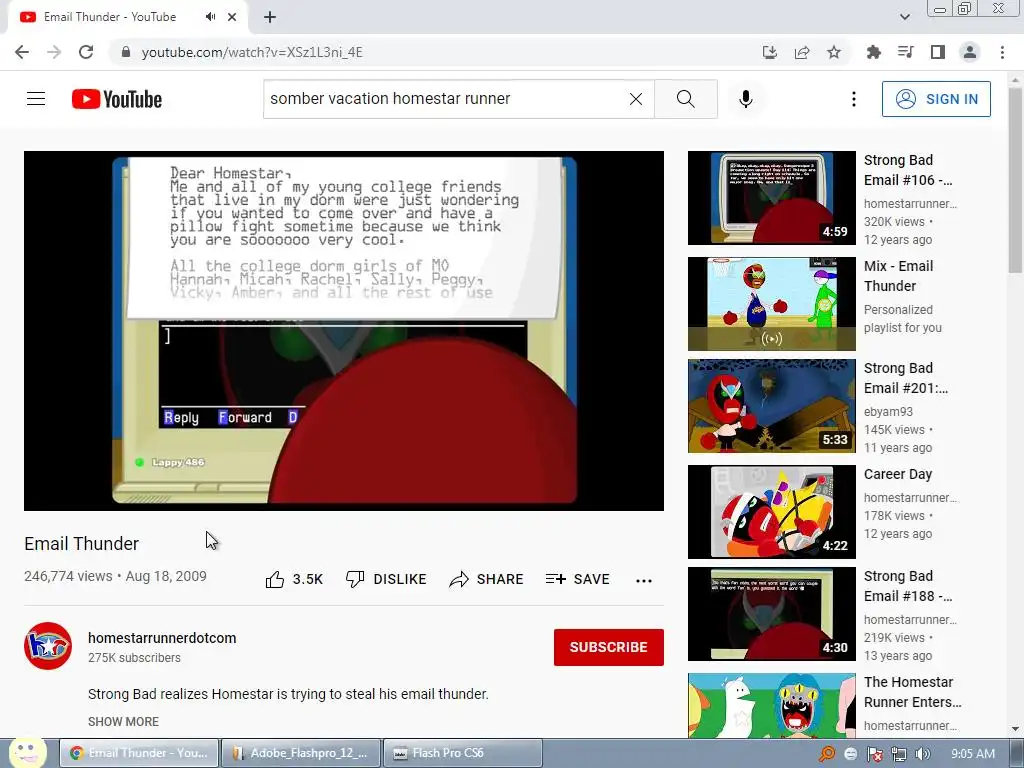Go to YouTube home via logo
The width and height of the screenshot is (1024, 768).
[x=117, y=99]
